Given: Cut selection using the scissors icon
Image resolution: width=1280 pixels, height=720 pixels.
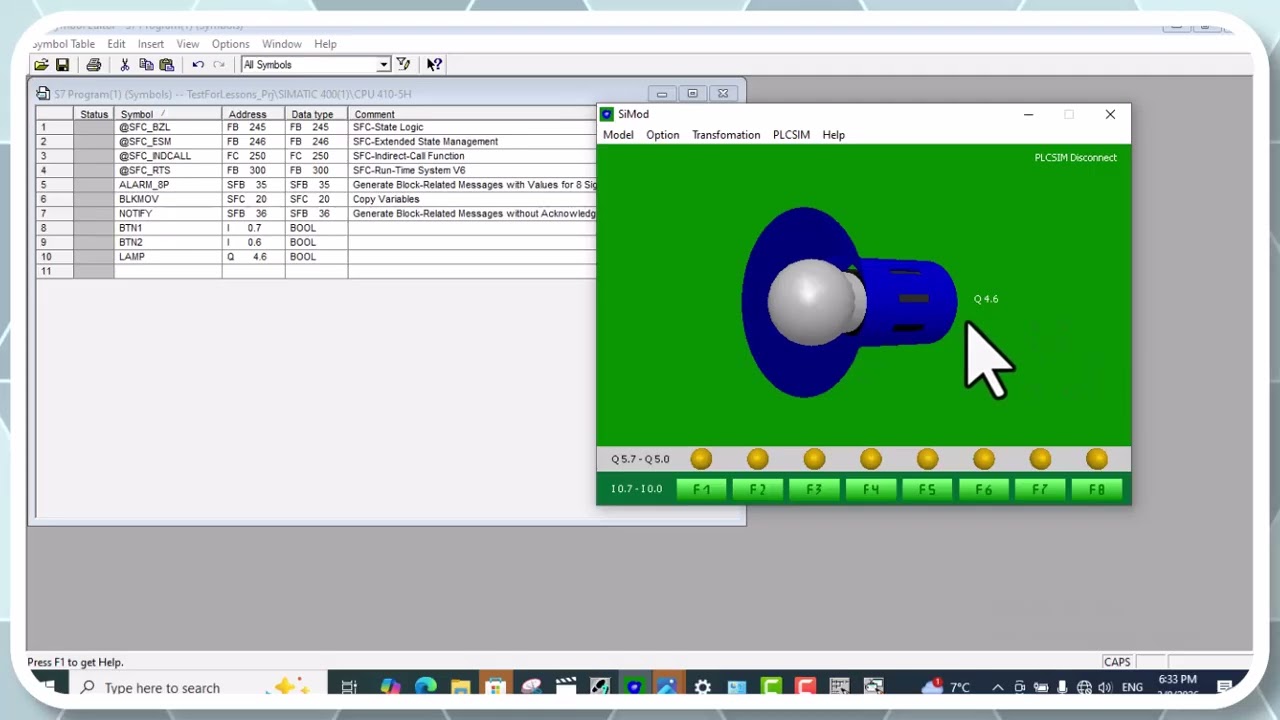Looking at the screenshot, I should tap(124, 65).
